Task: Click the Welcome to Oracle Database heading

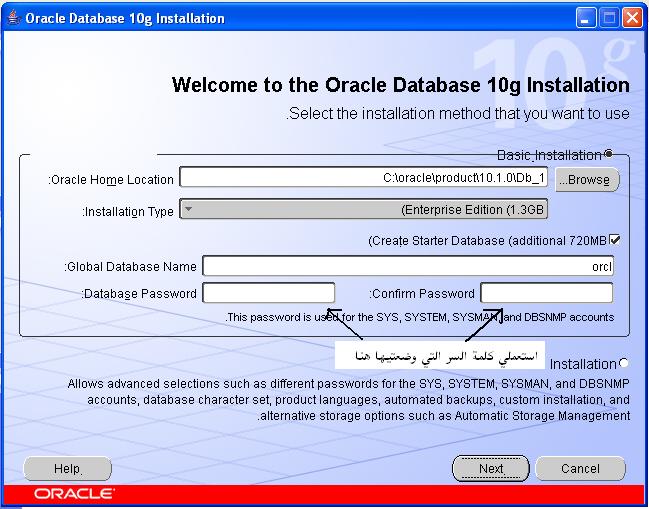Action: 401,85
